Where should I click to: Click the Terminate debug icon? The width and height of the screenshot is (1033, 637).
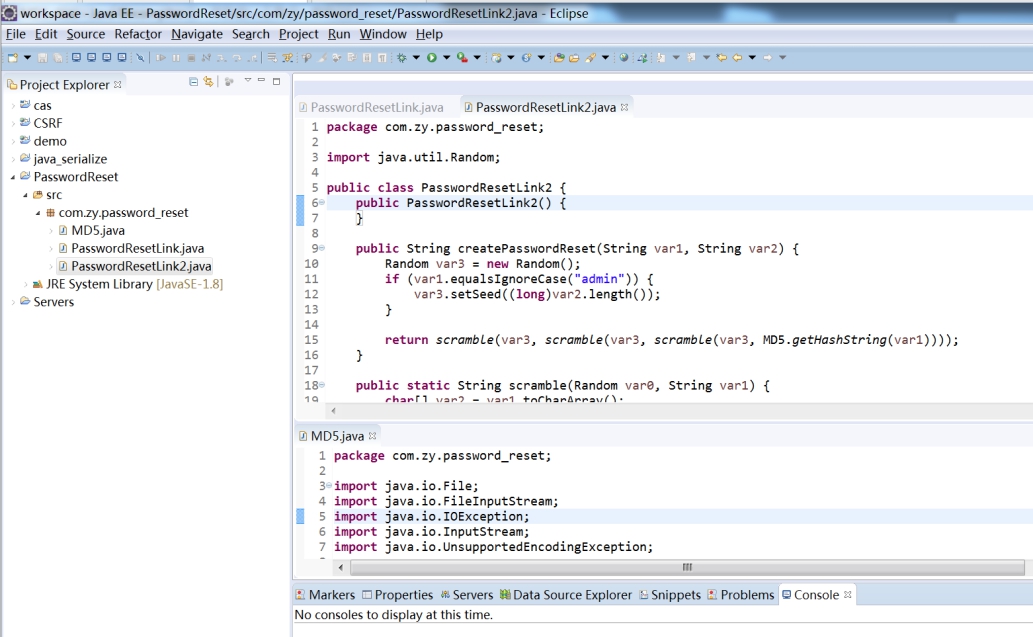(191, 58)
